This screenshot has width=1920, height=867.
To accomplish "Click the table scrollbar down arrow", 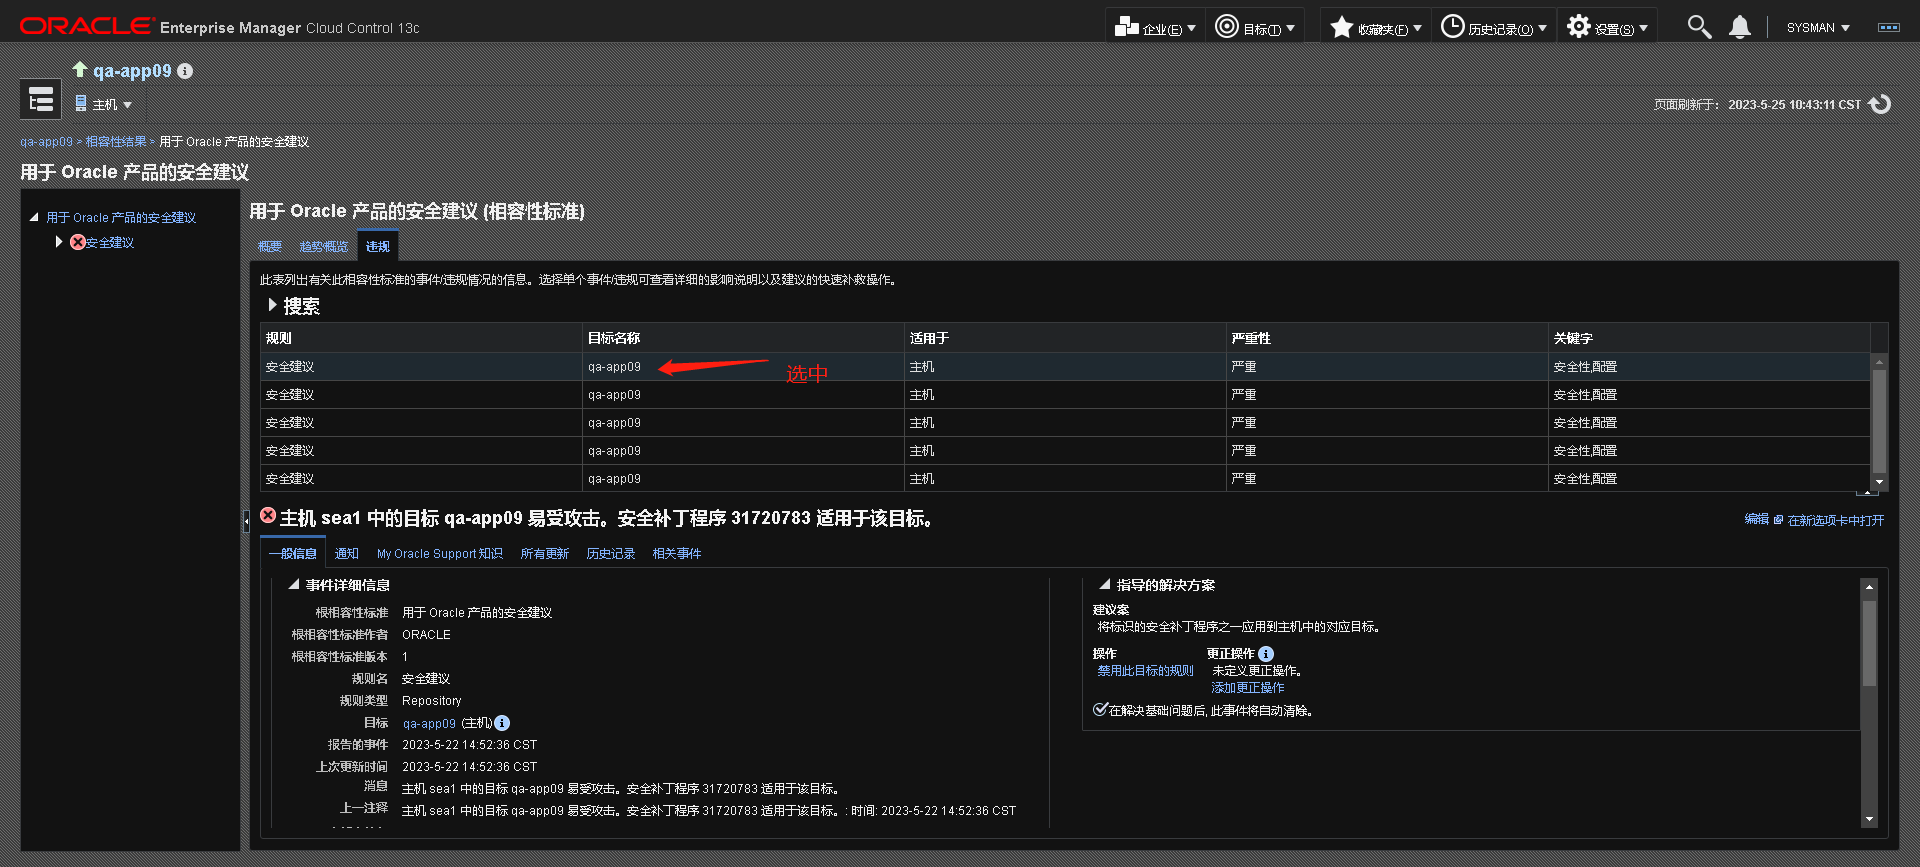I will (1879, 482).
